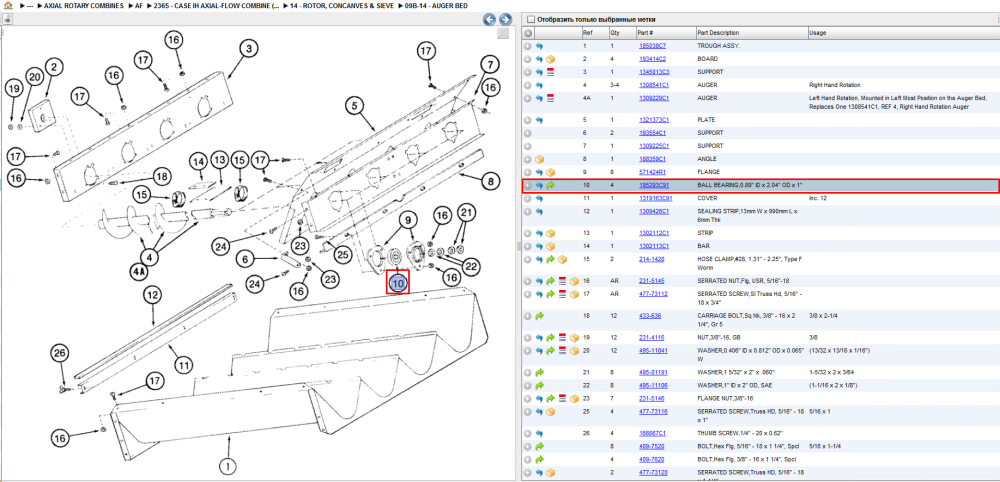Open part number 166667C1 link
The image size is (1000, 482).
[652, 433]
